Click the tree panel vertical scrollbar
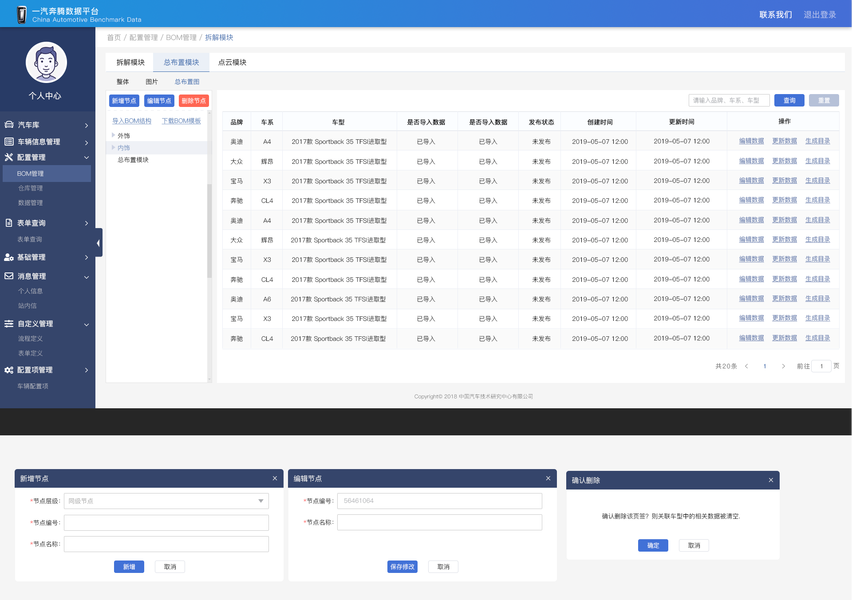Screen dimensions: 852x600 209,231
